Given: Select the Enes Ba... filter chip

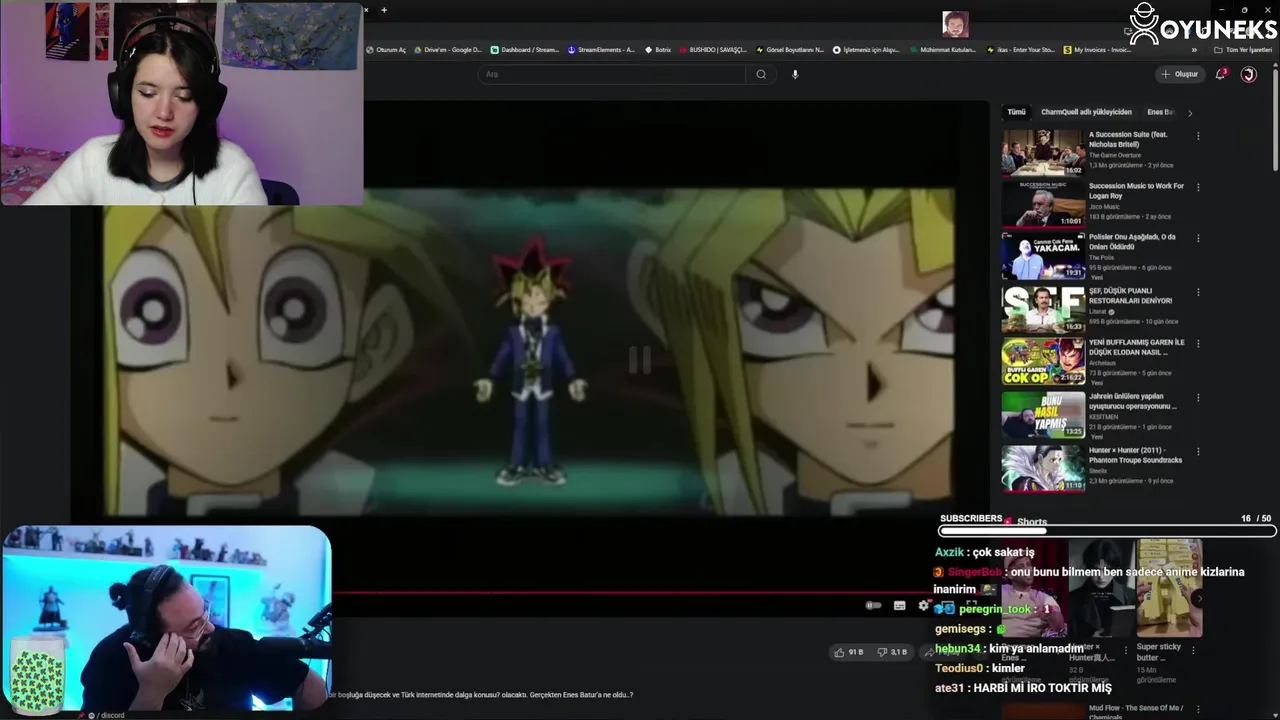Looking at the screenshot, I should 1161,112.
